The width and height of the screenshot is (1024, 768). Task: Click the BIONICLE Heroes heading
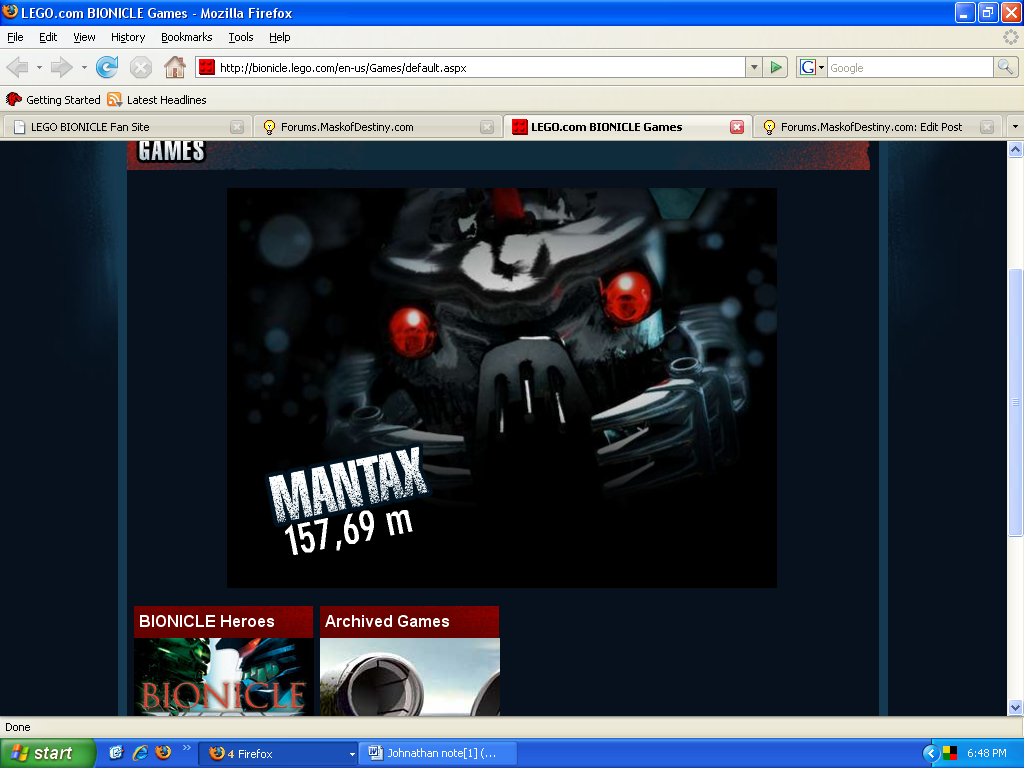(x=206, y=621)
